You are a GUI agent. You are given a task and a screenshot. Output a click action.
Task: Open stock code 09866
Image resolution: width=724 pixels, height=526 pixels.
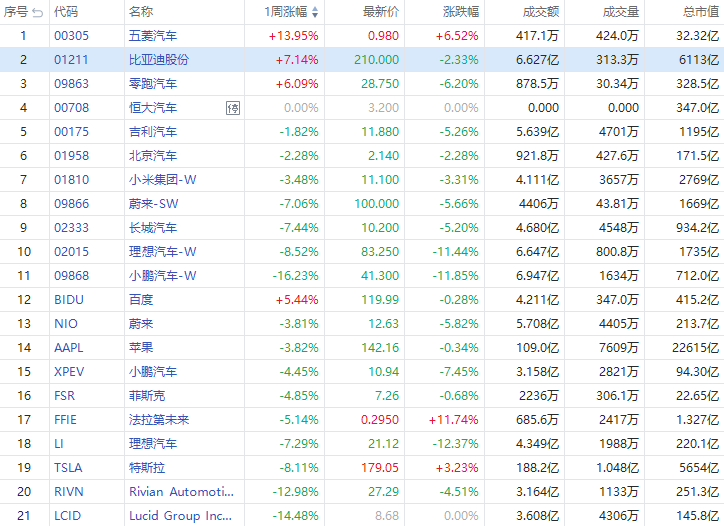(x=72, y=204)
